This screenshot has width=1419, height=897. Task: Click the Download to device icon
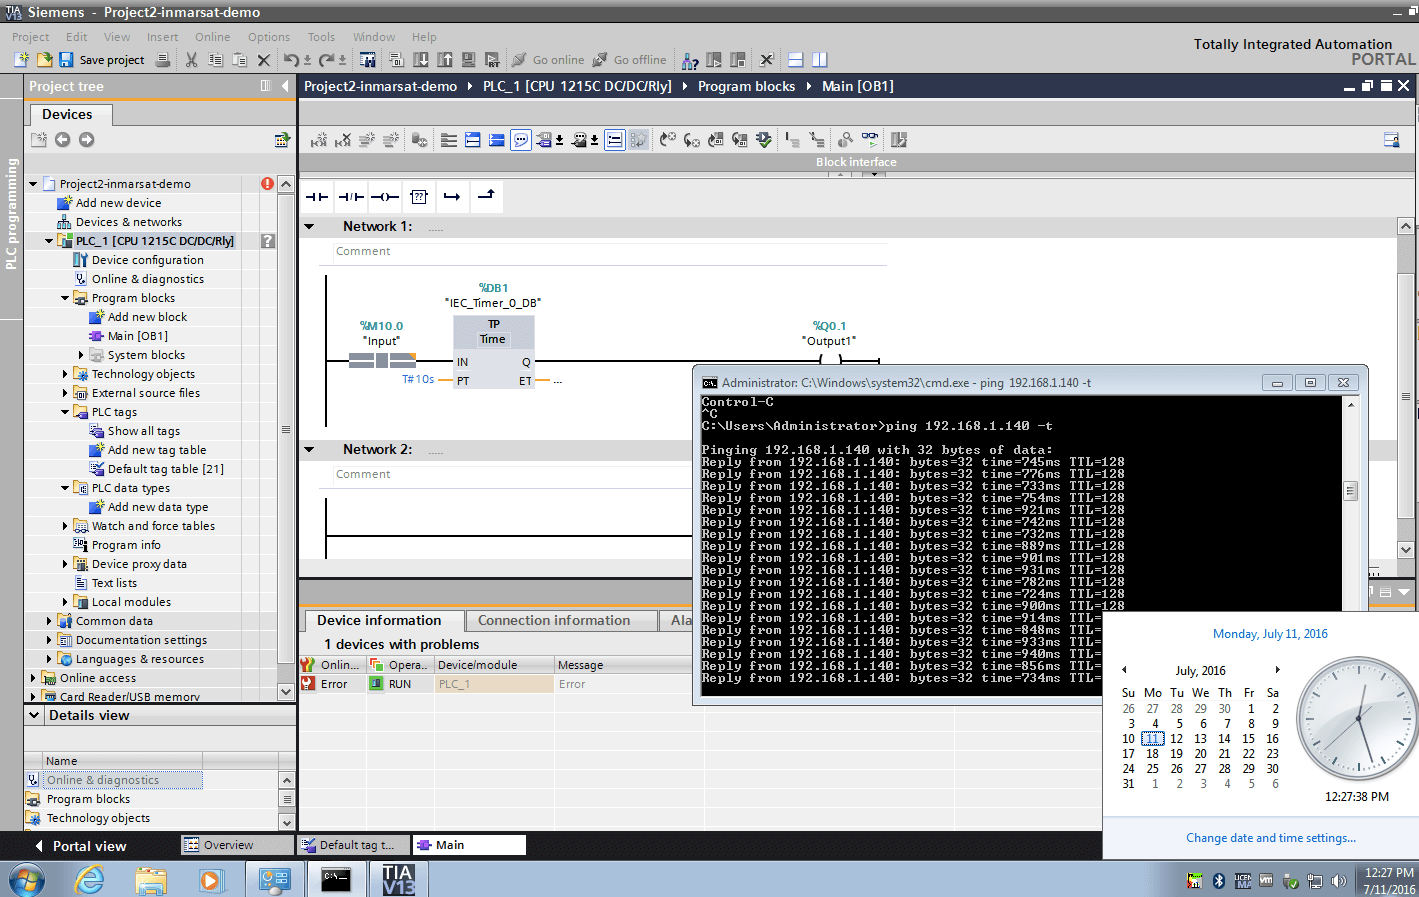(421, 60)
